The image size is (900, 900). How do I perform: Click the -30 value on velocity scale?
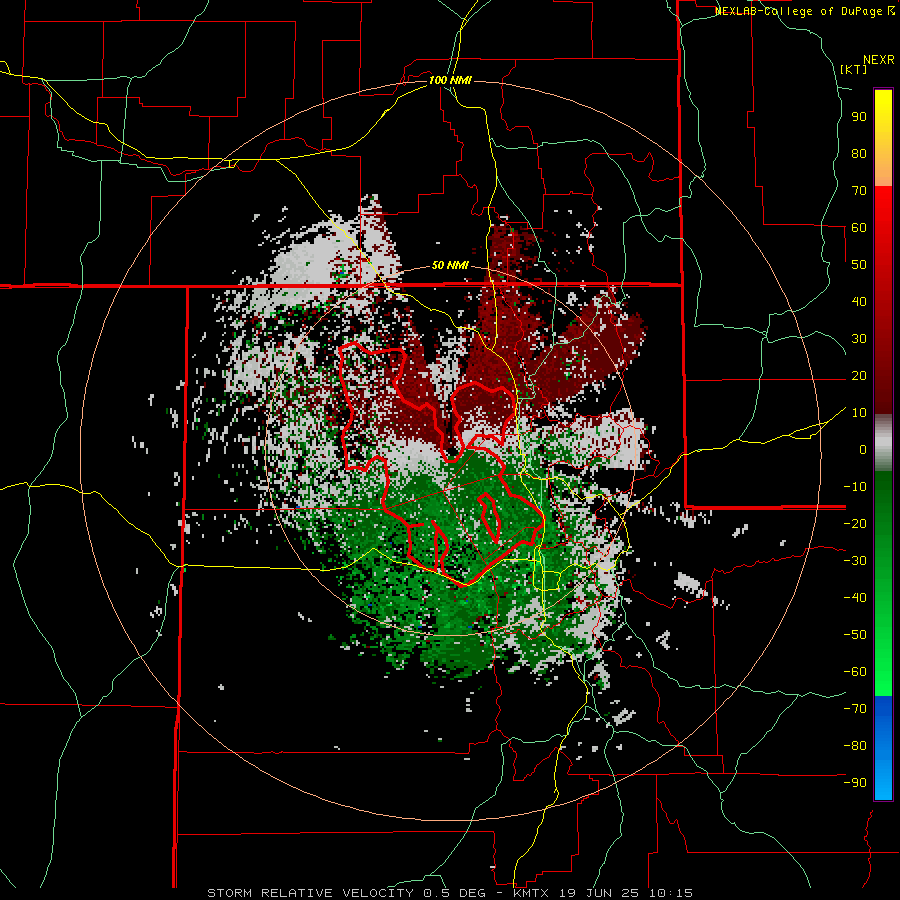(855, 561)
